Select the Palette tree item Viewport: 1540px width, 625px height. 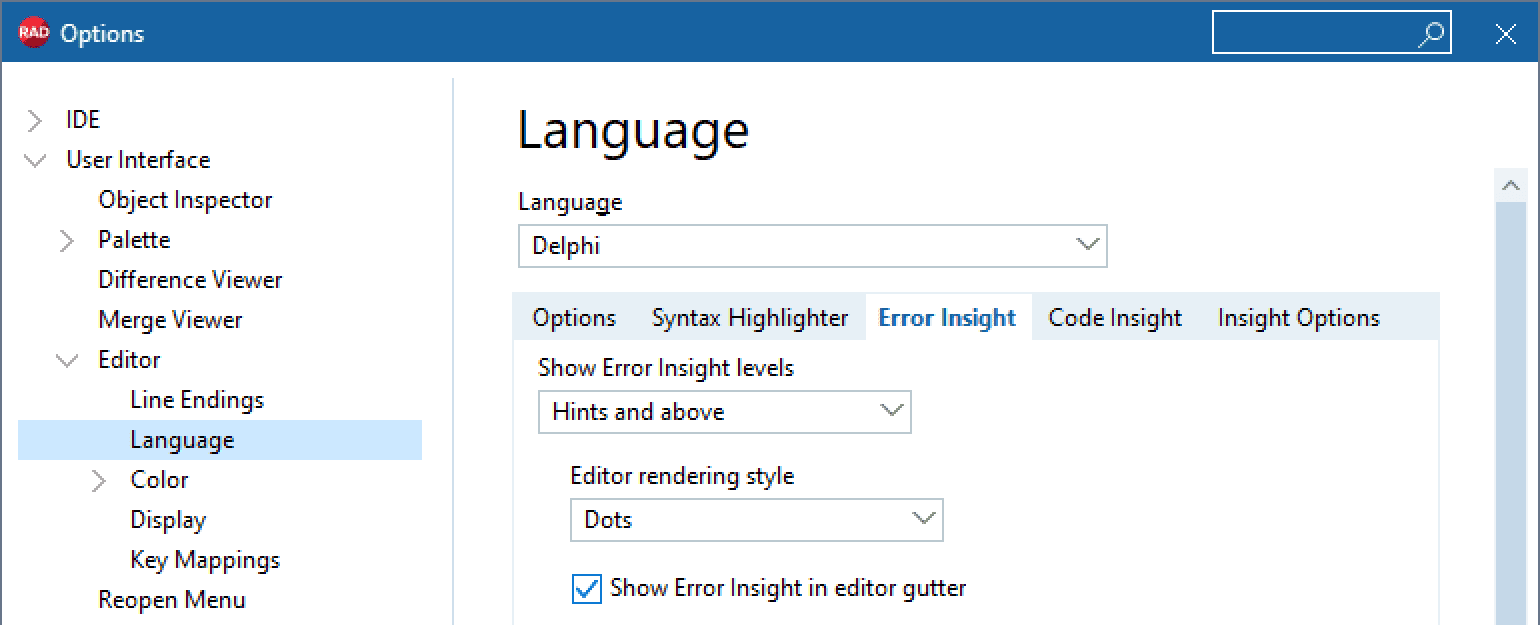coord(134,240)
